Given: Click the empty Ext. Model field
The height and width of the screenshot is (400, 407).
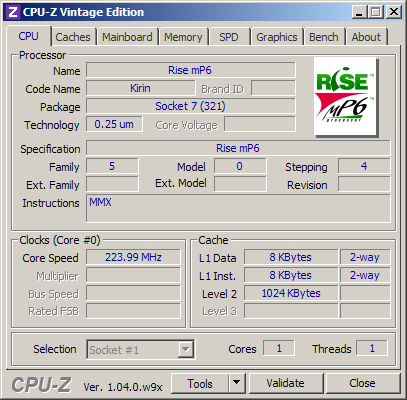Looking at the screenshot, I should coord(240,184).
